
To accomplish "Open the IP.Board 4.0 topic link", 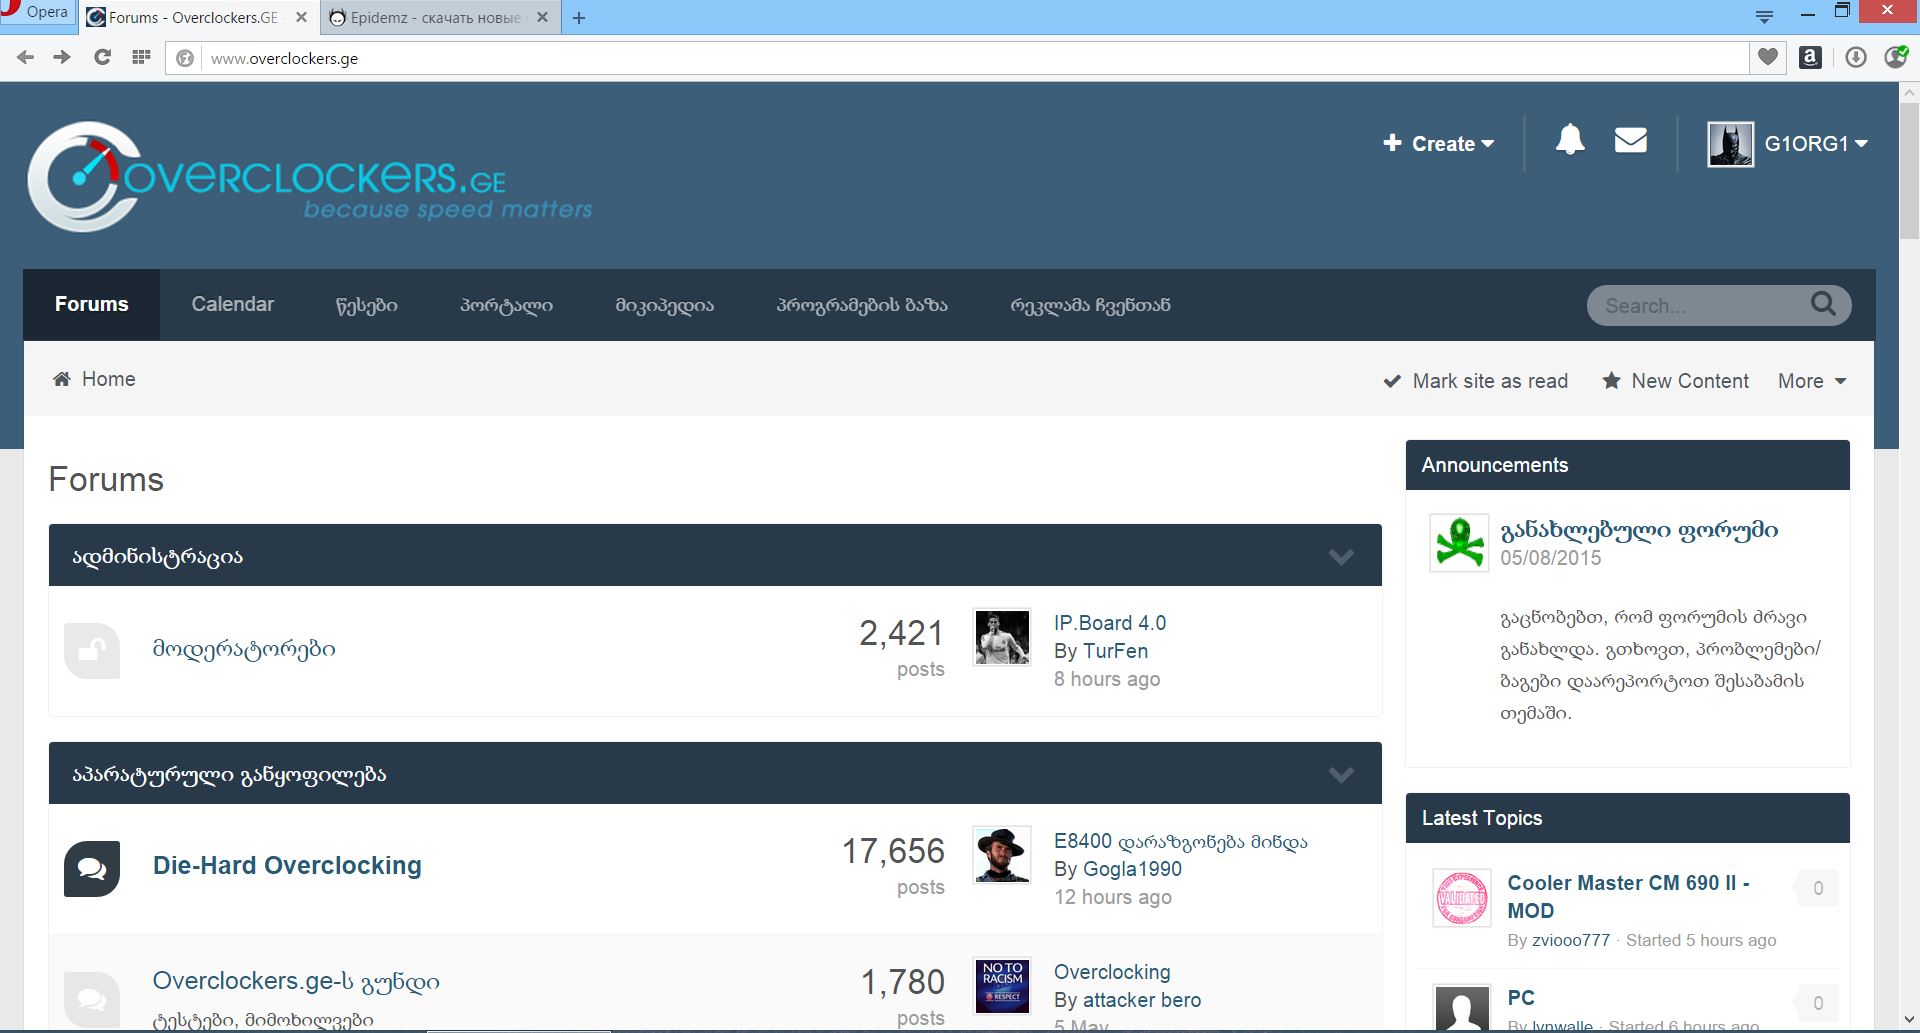I will point(1109,623).
